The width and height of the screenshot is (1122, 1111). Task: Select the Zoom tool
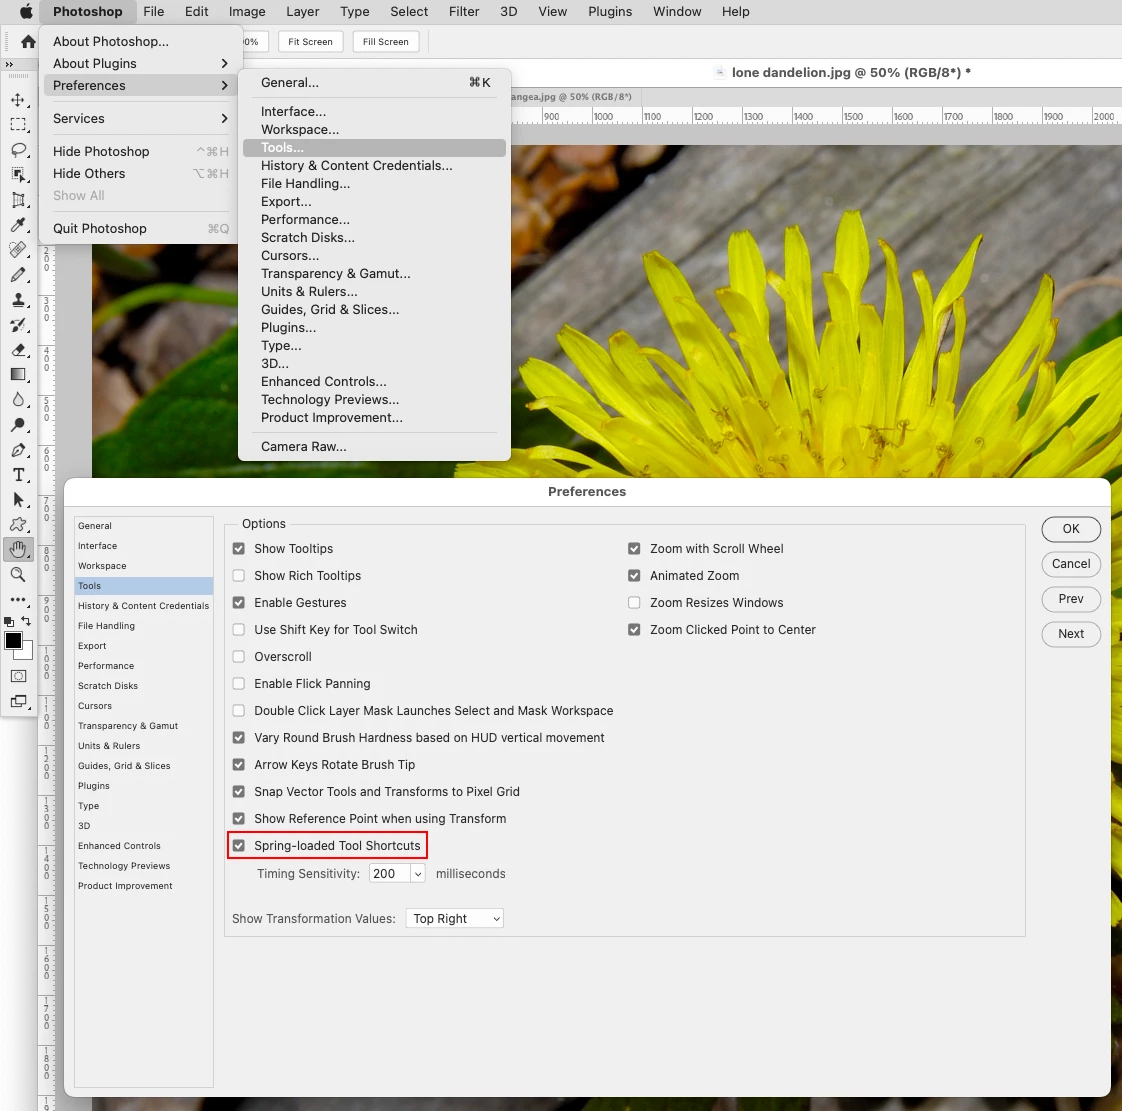click(18, 574)
